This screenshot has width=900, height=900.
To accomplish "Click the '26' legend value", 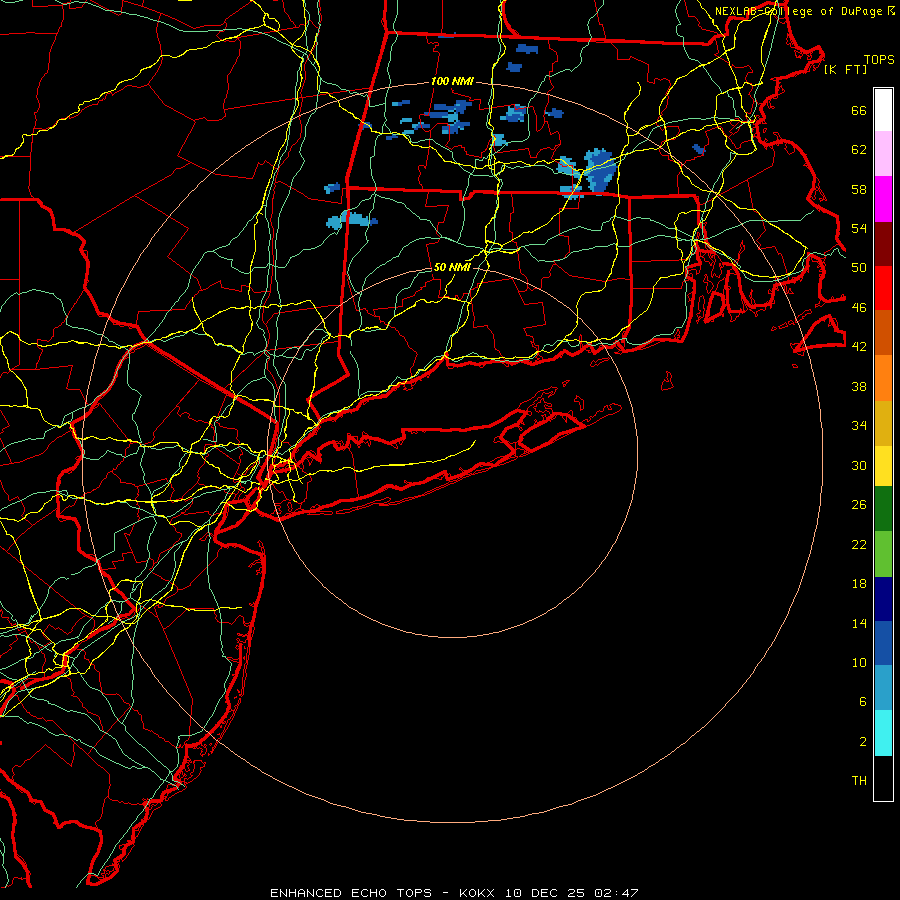I will (x=859, y=505).
